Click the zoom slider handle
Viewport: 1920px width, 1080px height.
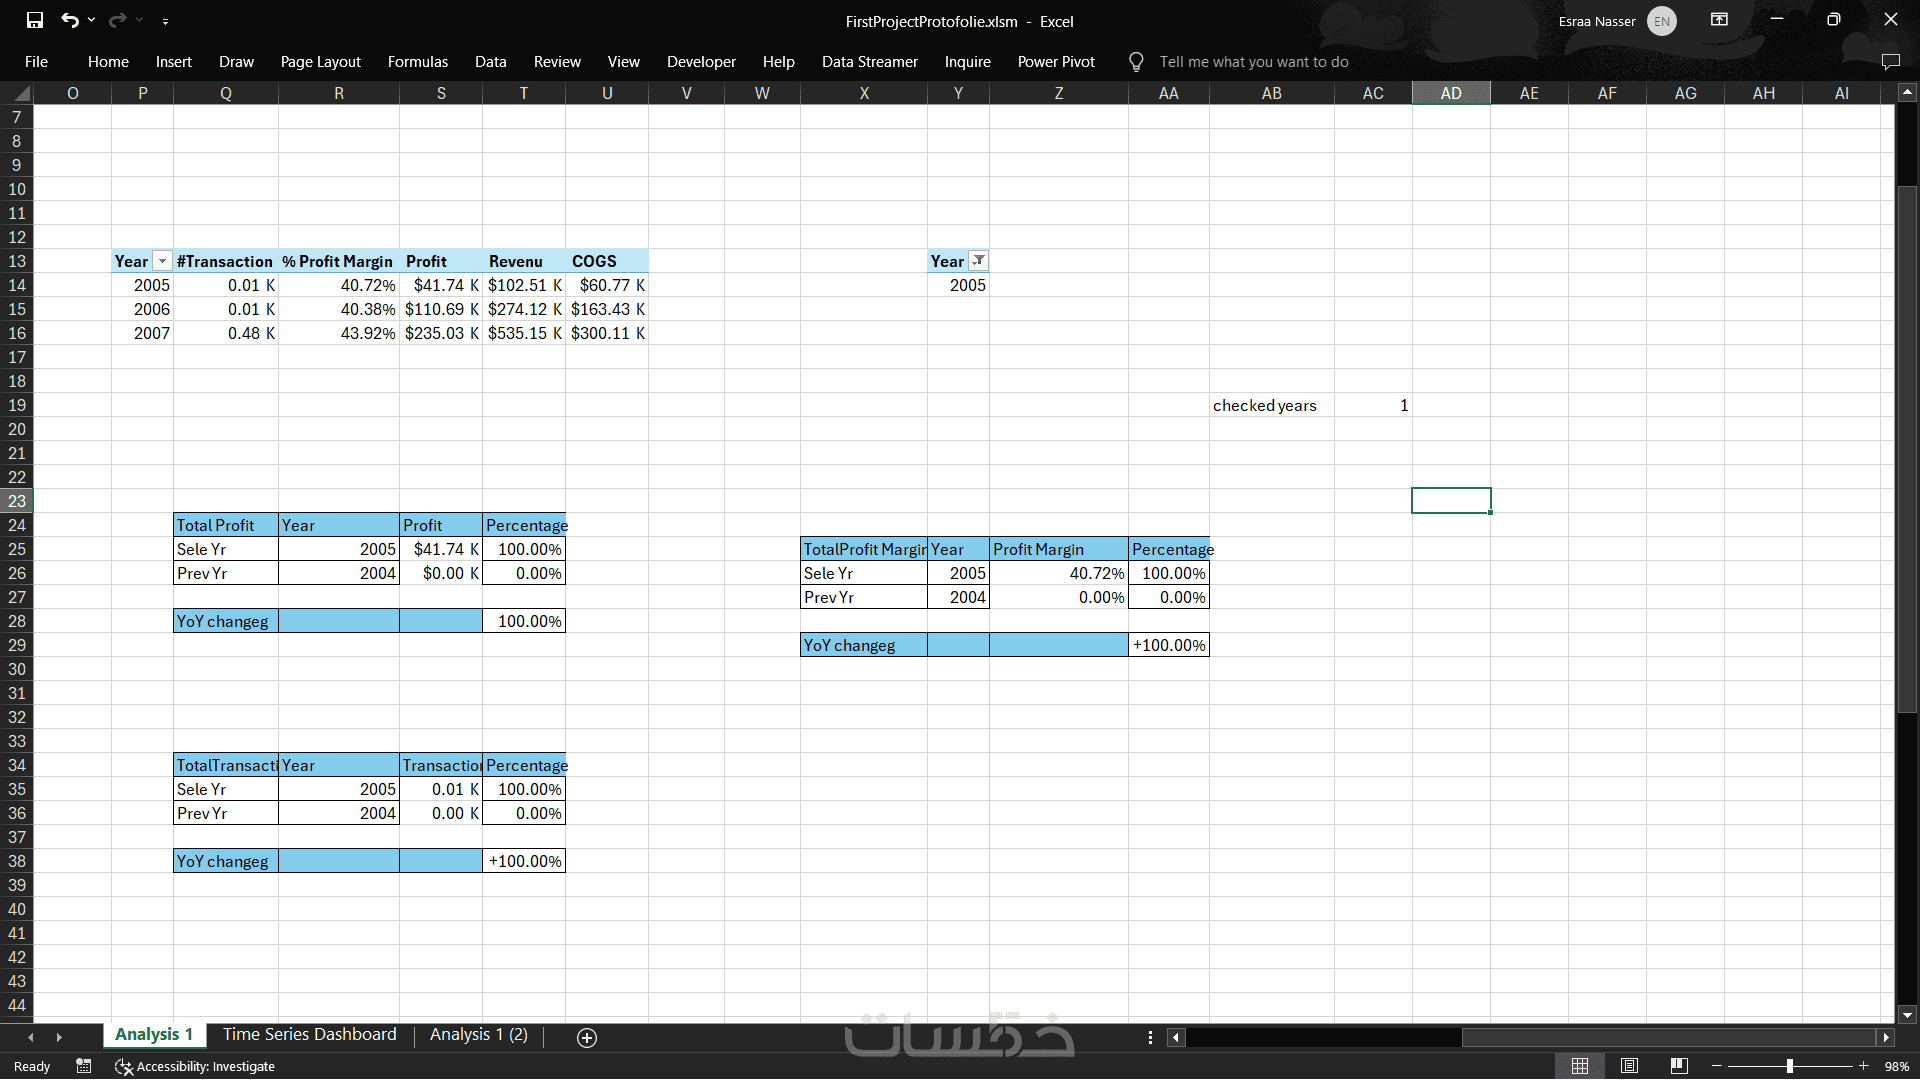(1789, 1066)
